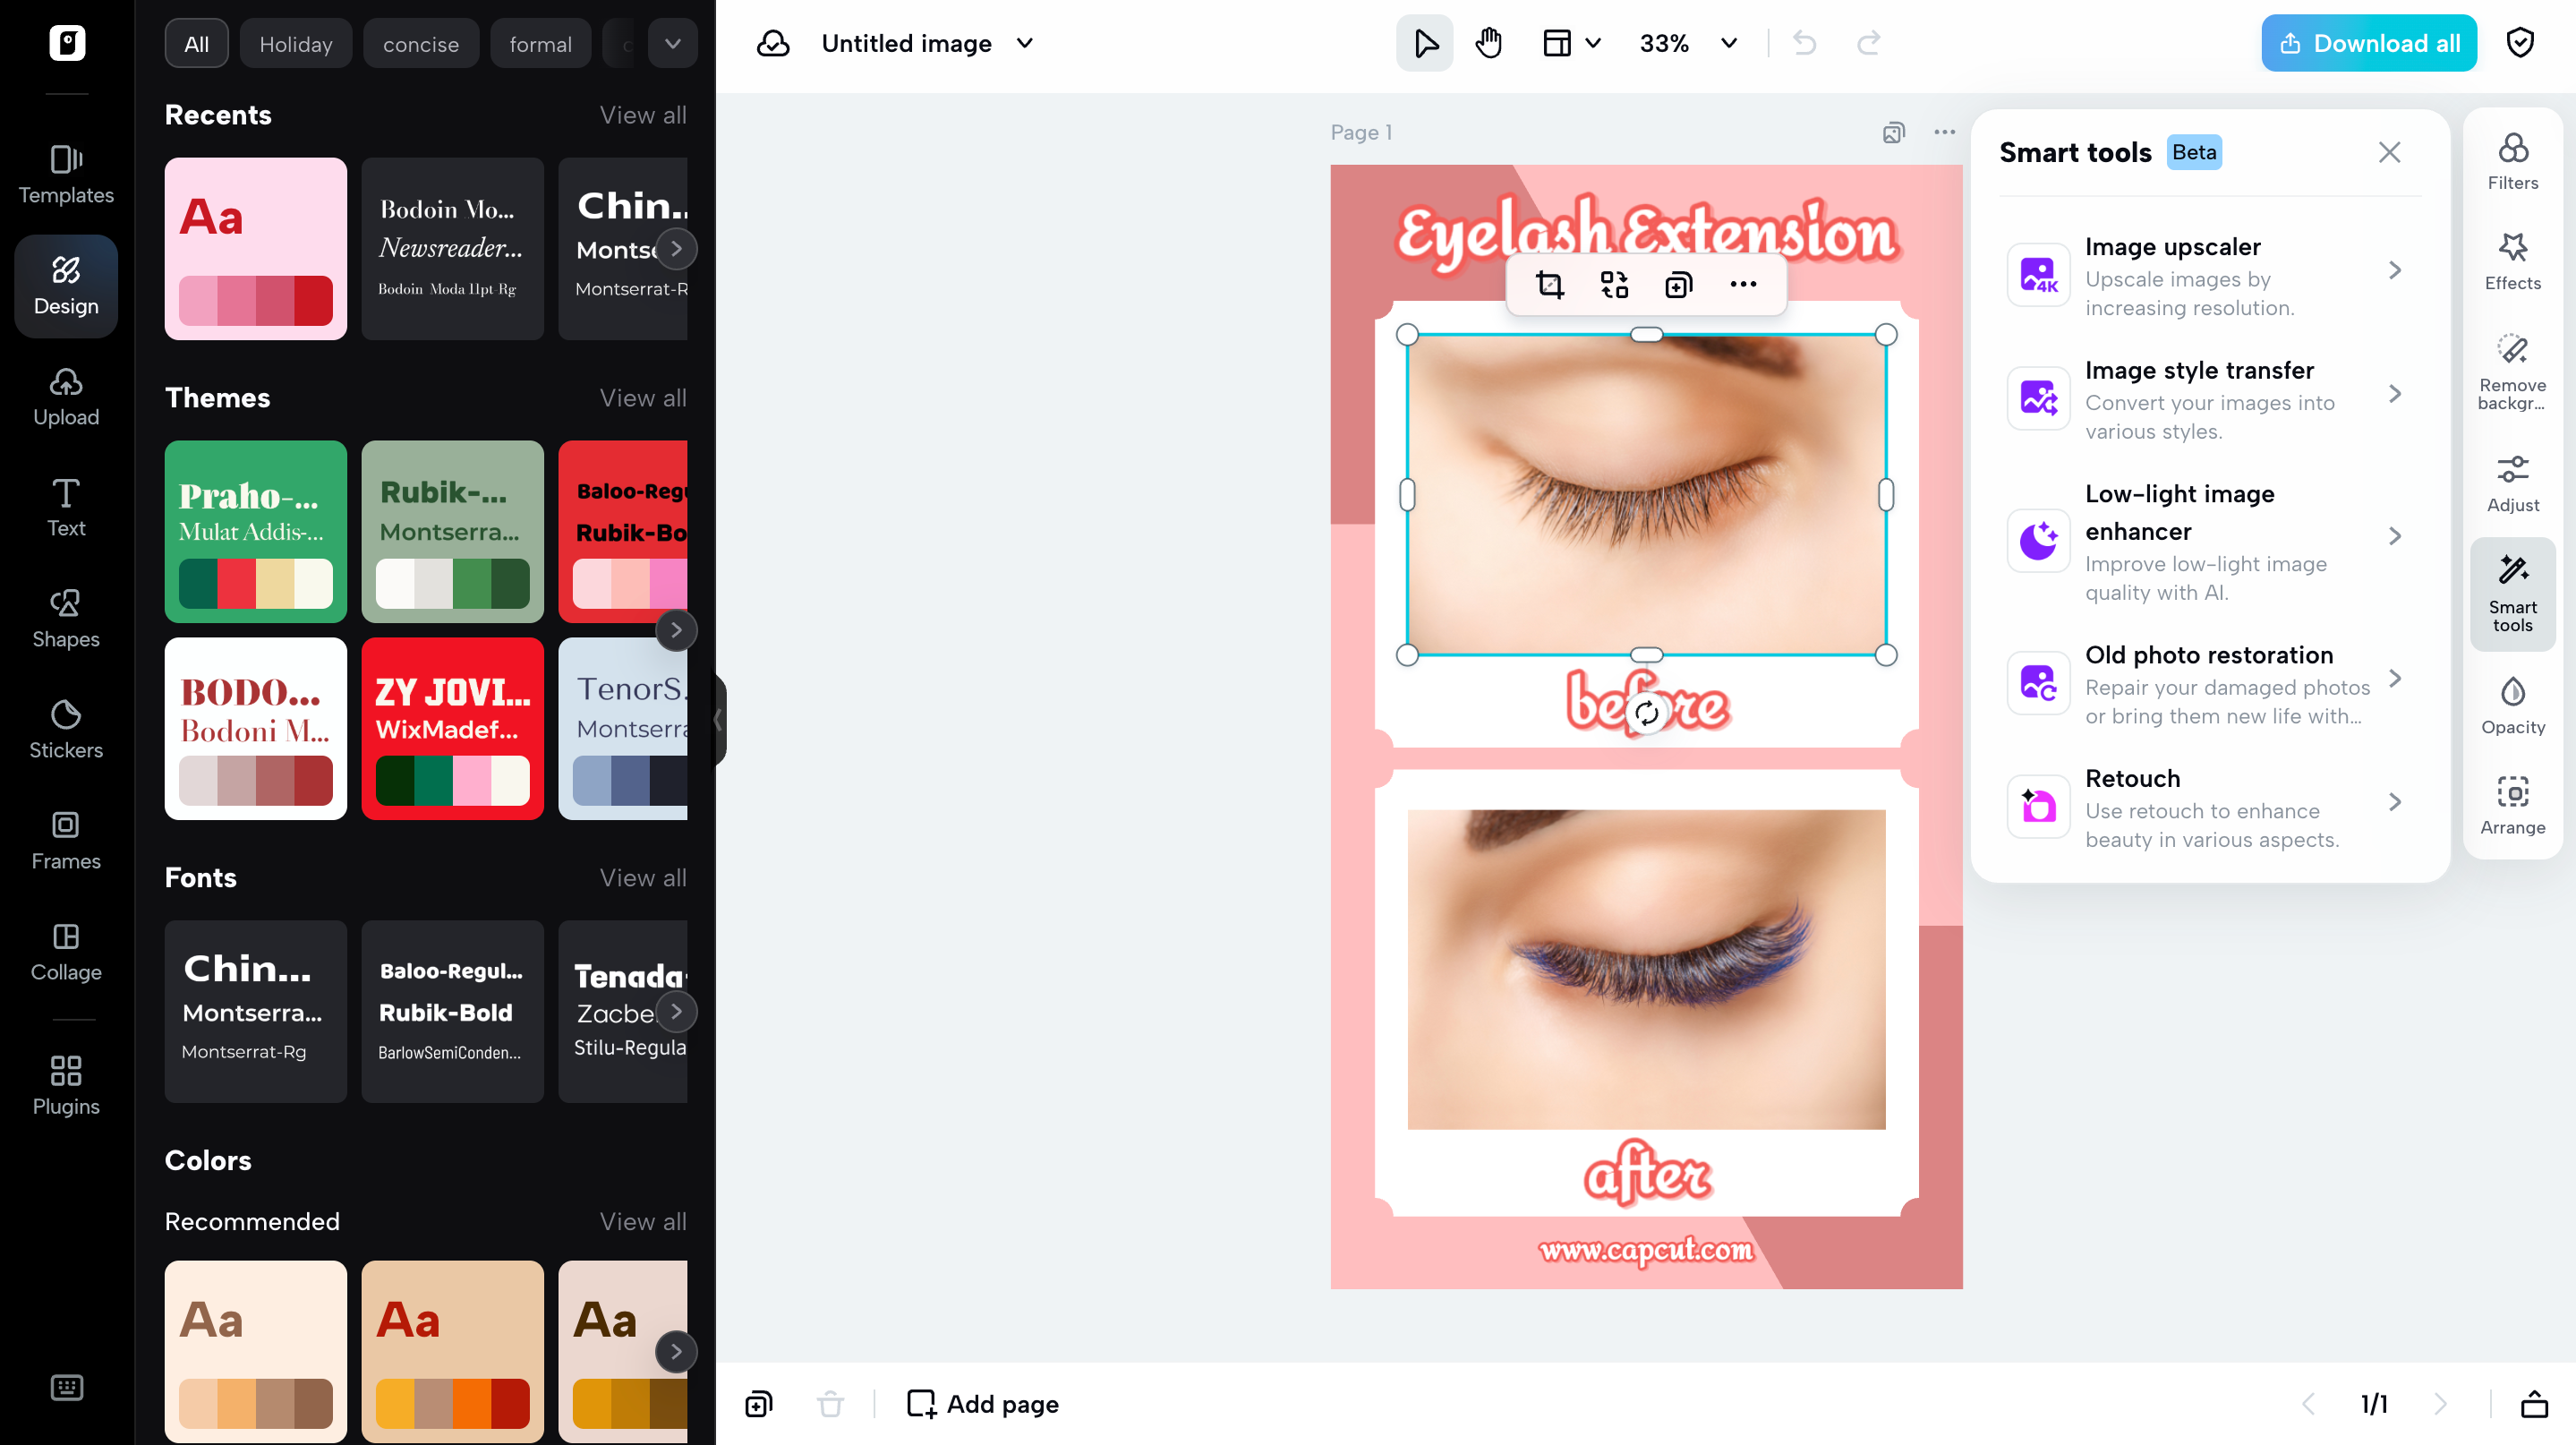Screen dimensions: 2576x1445
Task: Expand the Untitled image title dropdown
Action: coord(1024,43)
